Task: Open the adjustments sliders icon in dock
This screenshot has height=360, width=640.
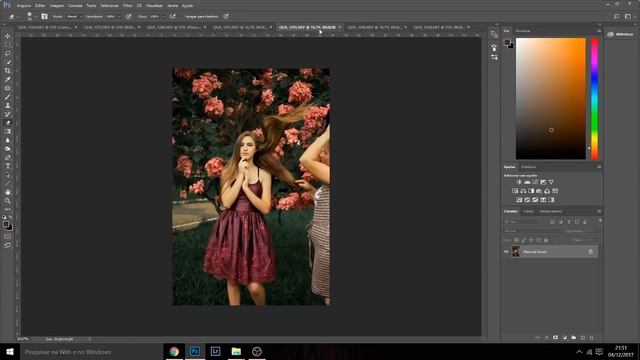Action: (x=494, y=58)
